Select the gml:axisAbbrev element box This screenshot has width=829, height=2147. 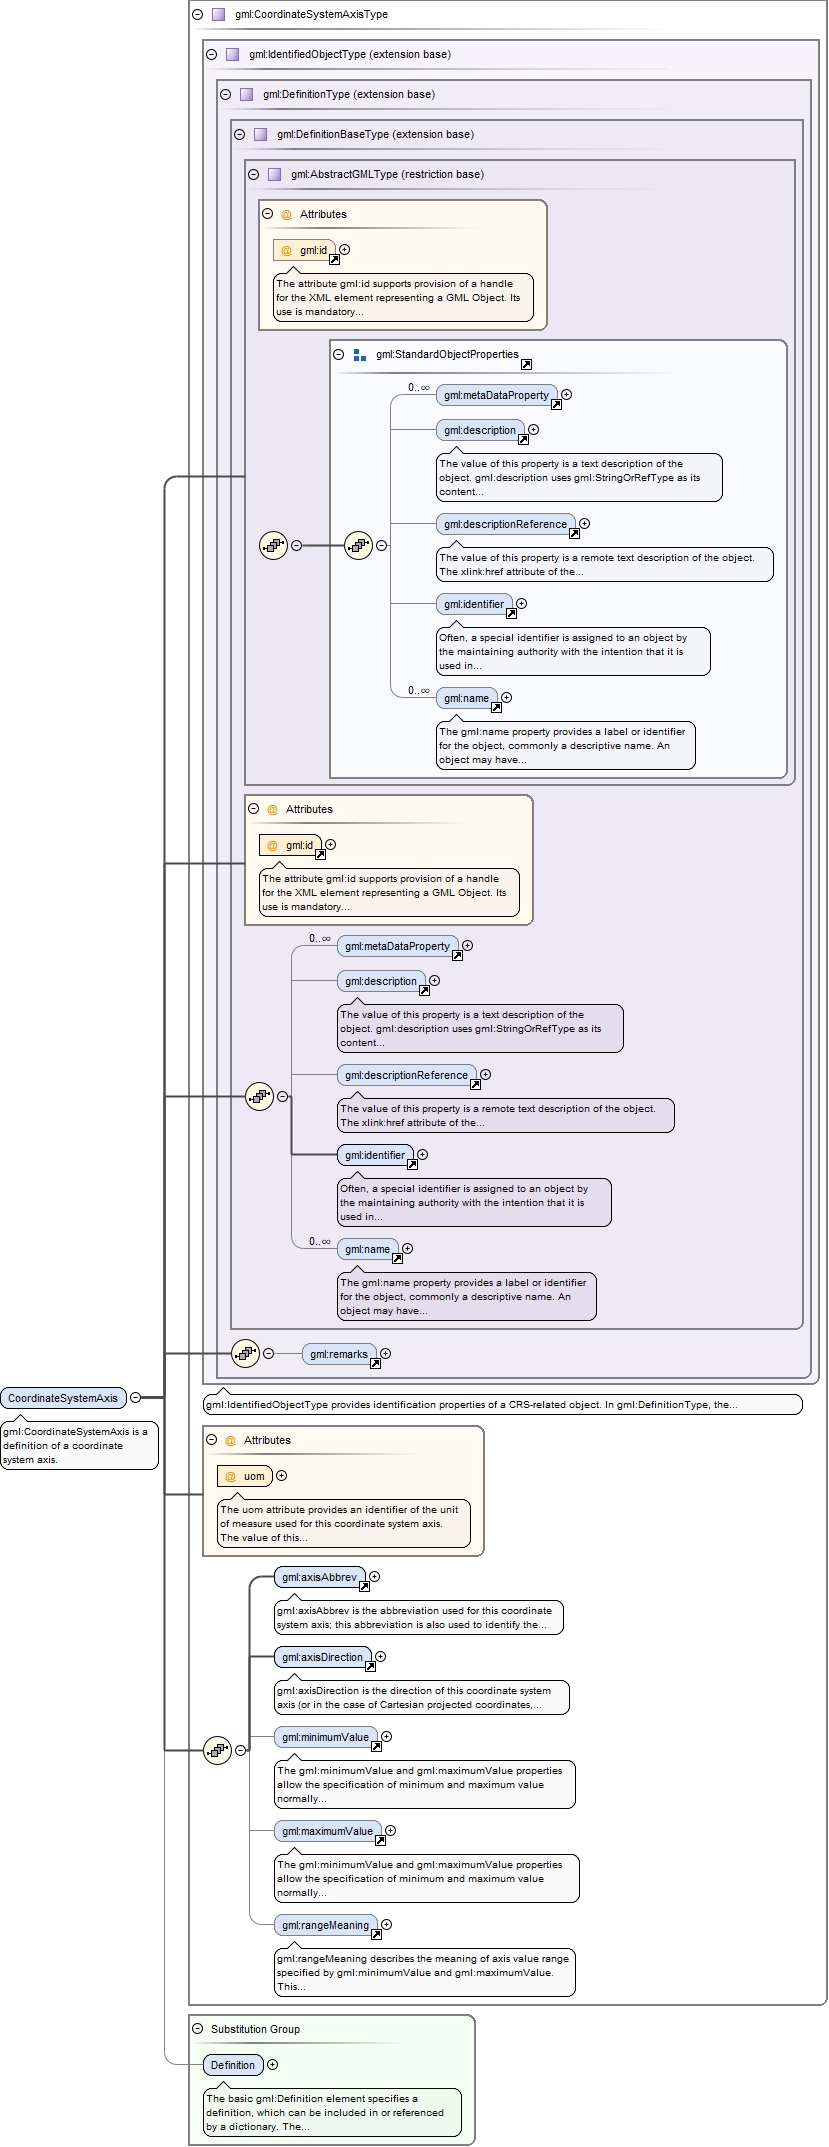[x=319, y=1578]
